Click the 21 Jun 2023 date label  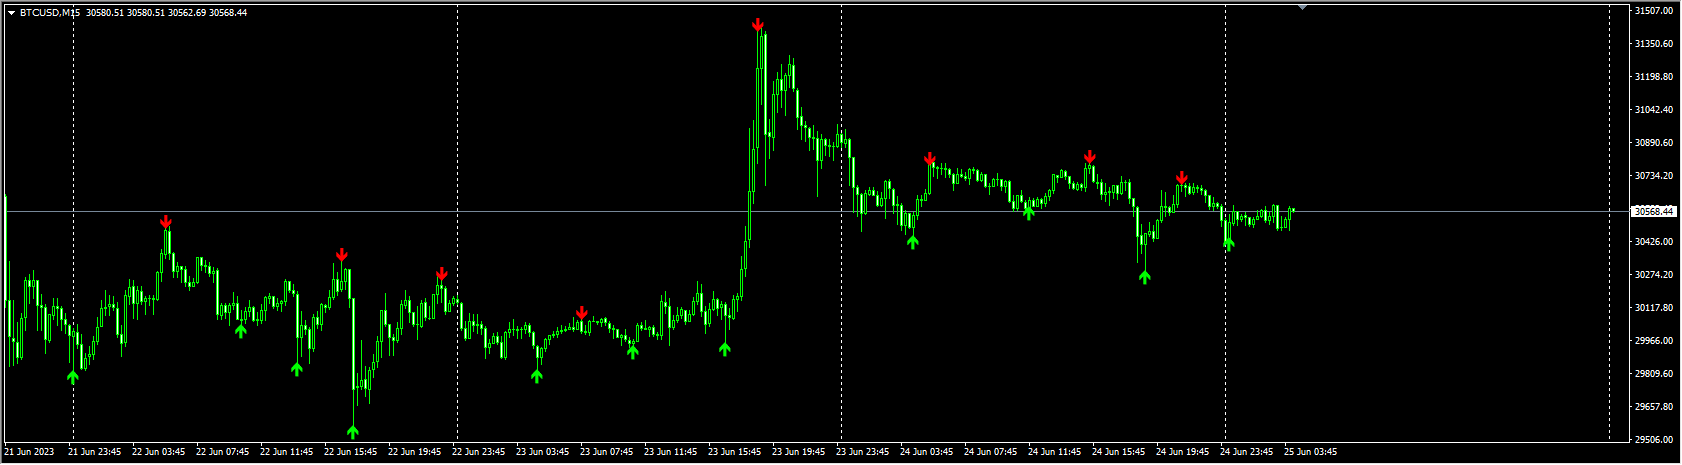(x=29, y=452)
